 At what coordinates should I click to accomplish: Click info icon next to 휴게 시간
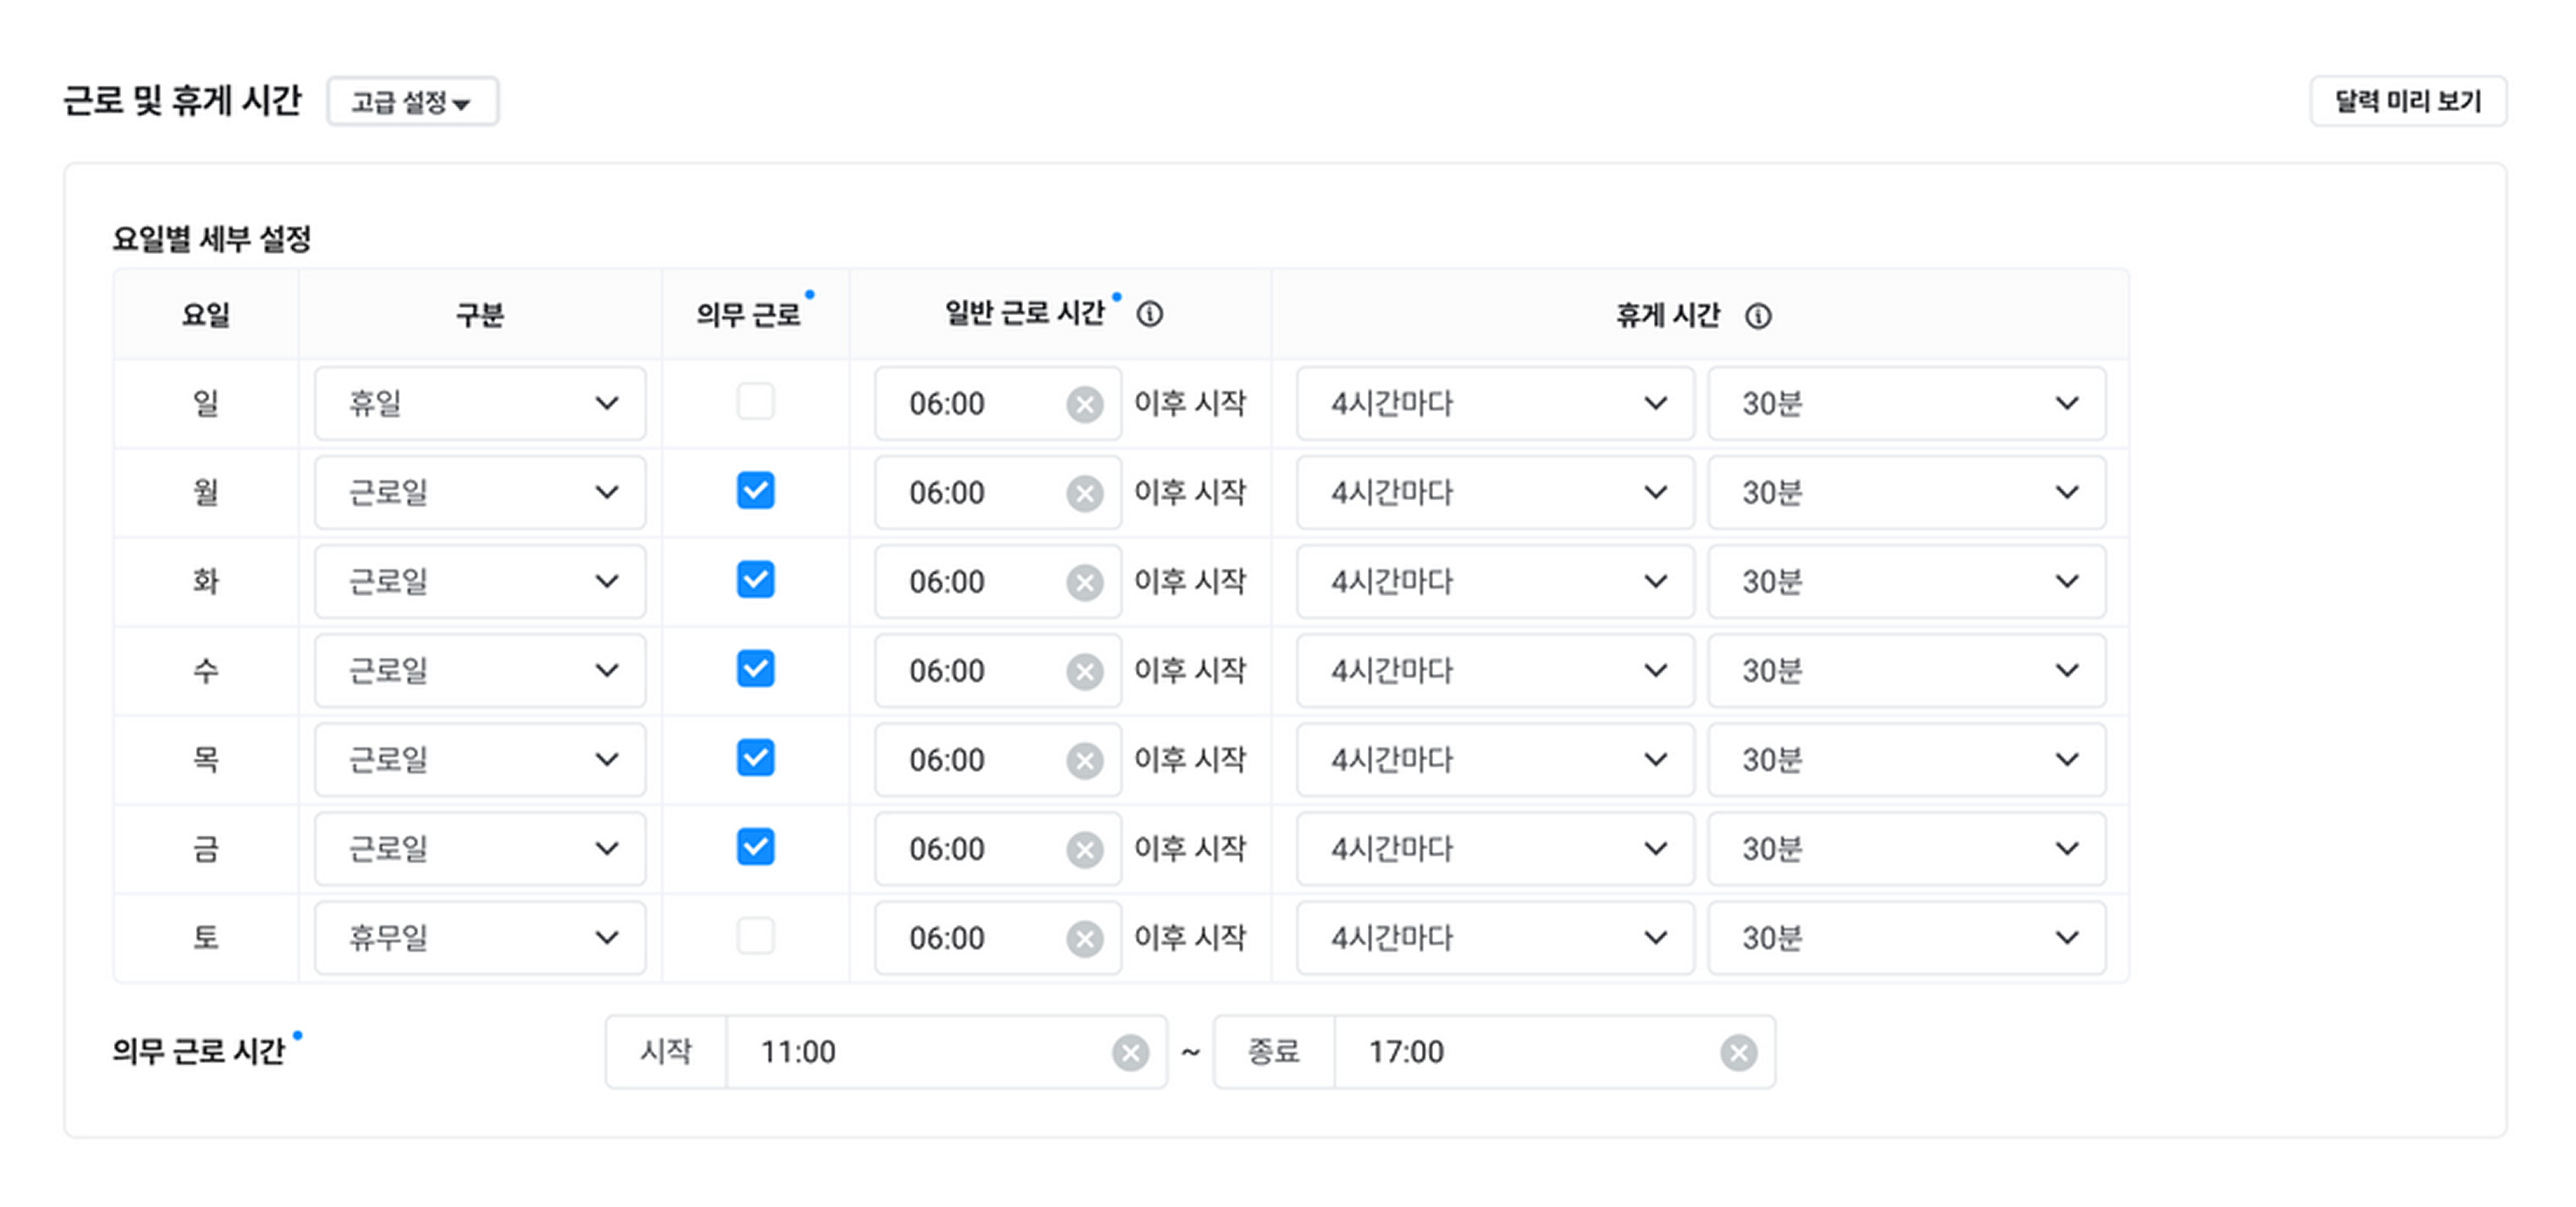coord(1757,316)
